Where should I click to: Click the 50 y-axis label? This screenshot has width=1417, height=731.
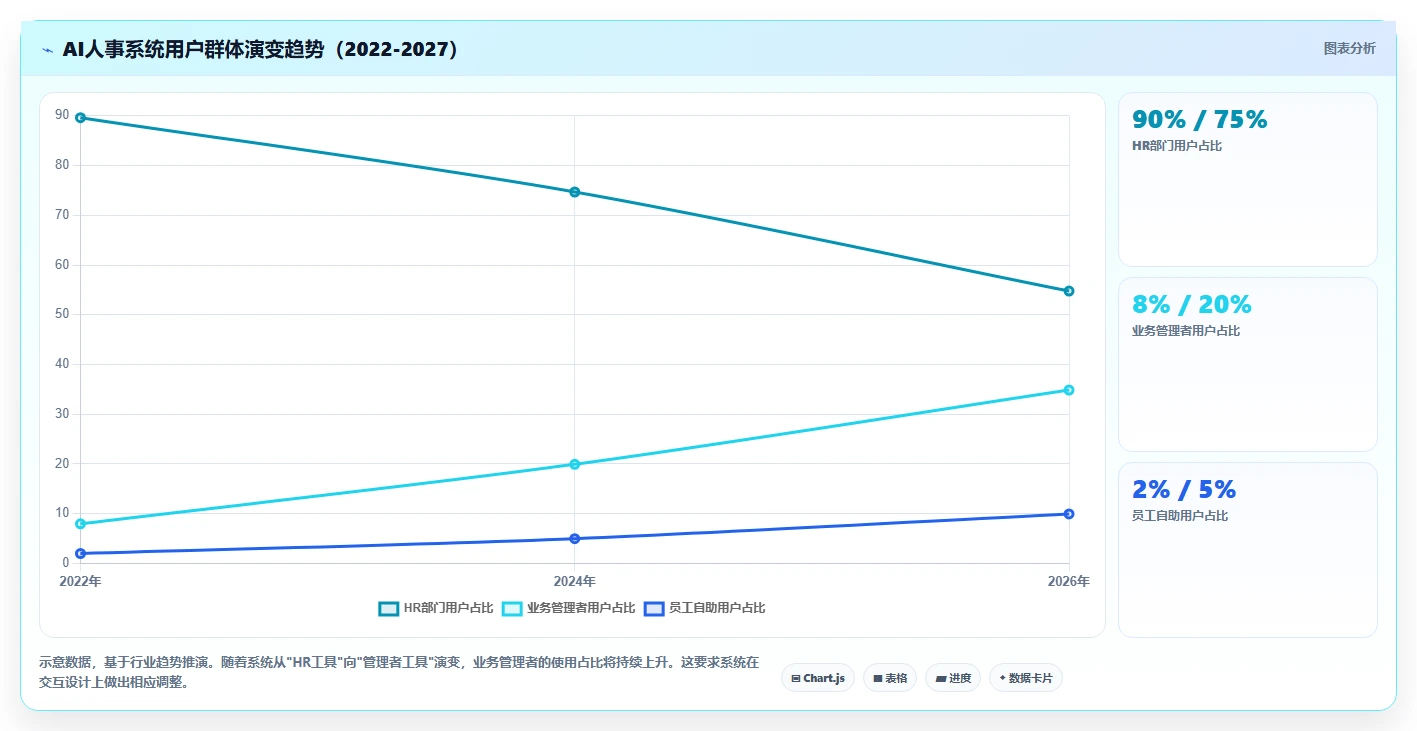62,314
